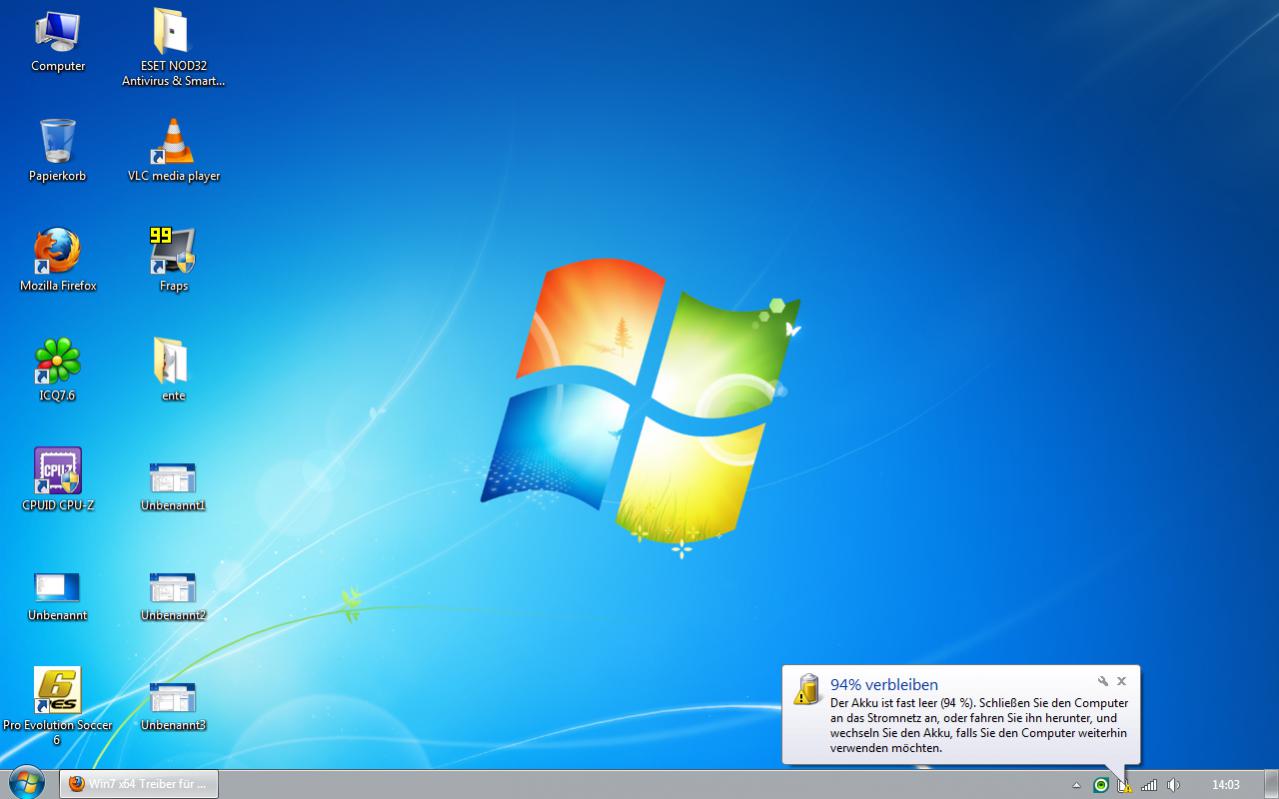Select the Fraps shortcut icon

pos(173,261)
